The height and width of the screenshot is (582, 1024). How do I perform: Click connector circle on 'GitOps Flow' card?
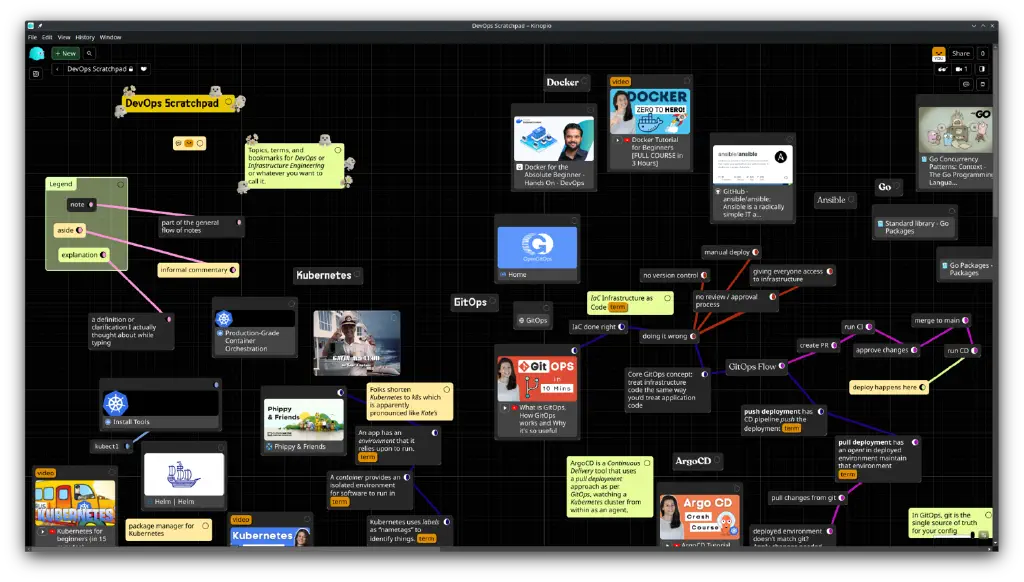[782, 366]
